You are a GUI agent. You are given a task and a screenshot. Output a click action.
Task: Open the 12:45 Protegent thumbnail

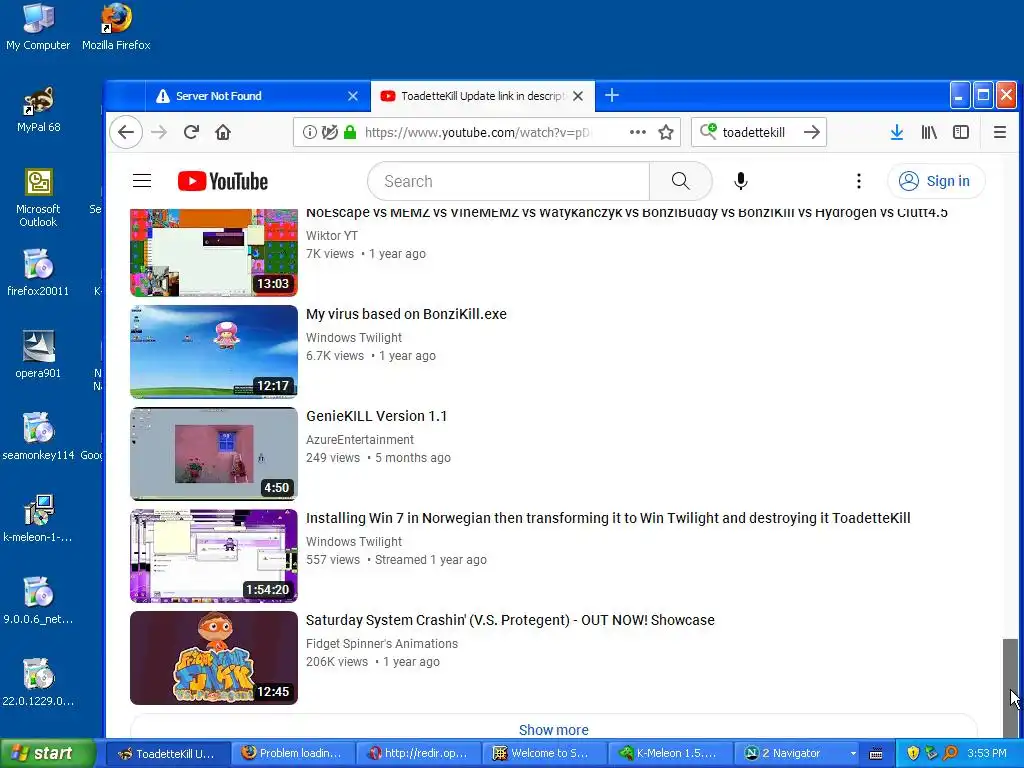tap(214, 658)
